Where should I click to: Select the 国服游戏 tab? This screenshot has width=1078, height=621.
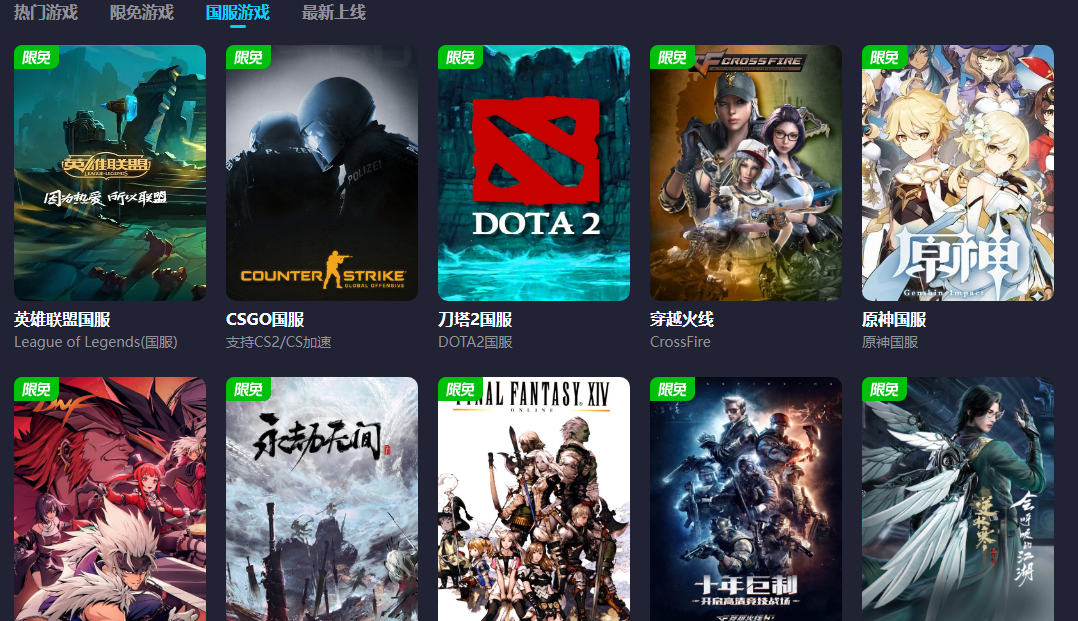(x=237, y=12)
